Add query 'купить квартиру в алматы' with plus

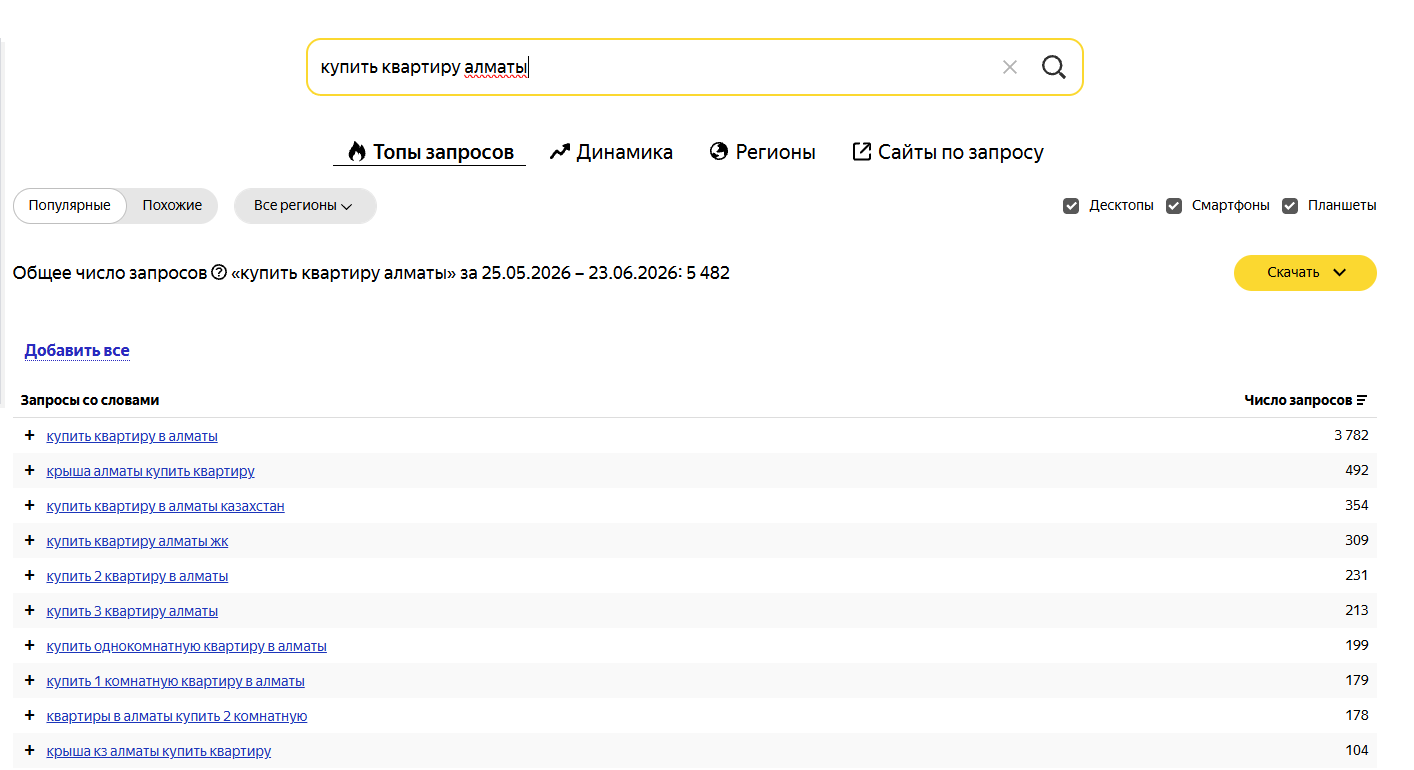(x=29, y=436)
